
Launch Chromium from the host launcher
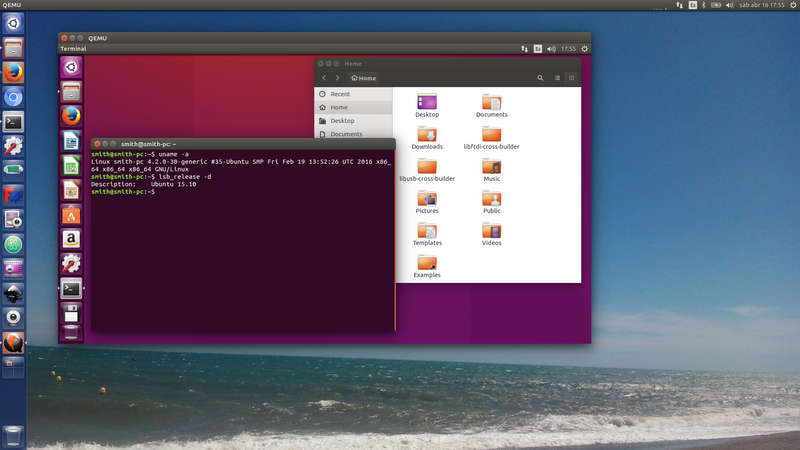pos(13,97)
